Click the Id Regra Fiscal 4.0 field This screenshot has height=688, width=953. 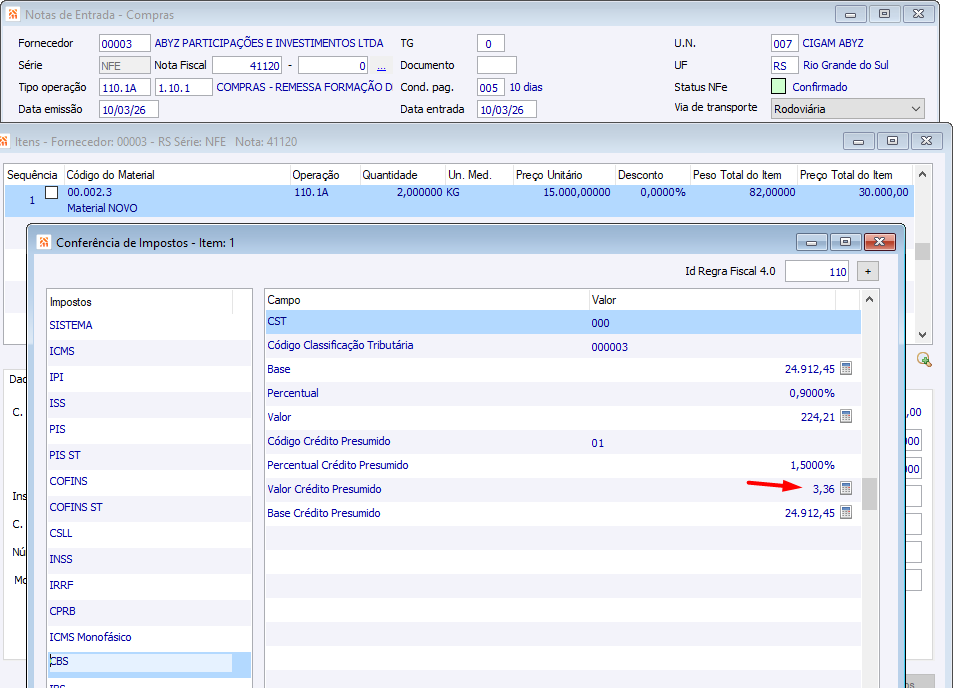pos(817,272)
